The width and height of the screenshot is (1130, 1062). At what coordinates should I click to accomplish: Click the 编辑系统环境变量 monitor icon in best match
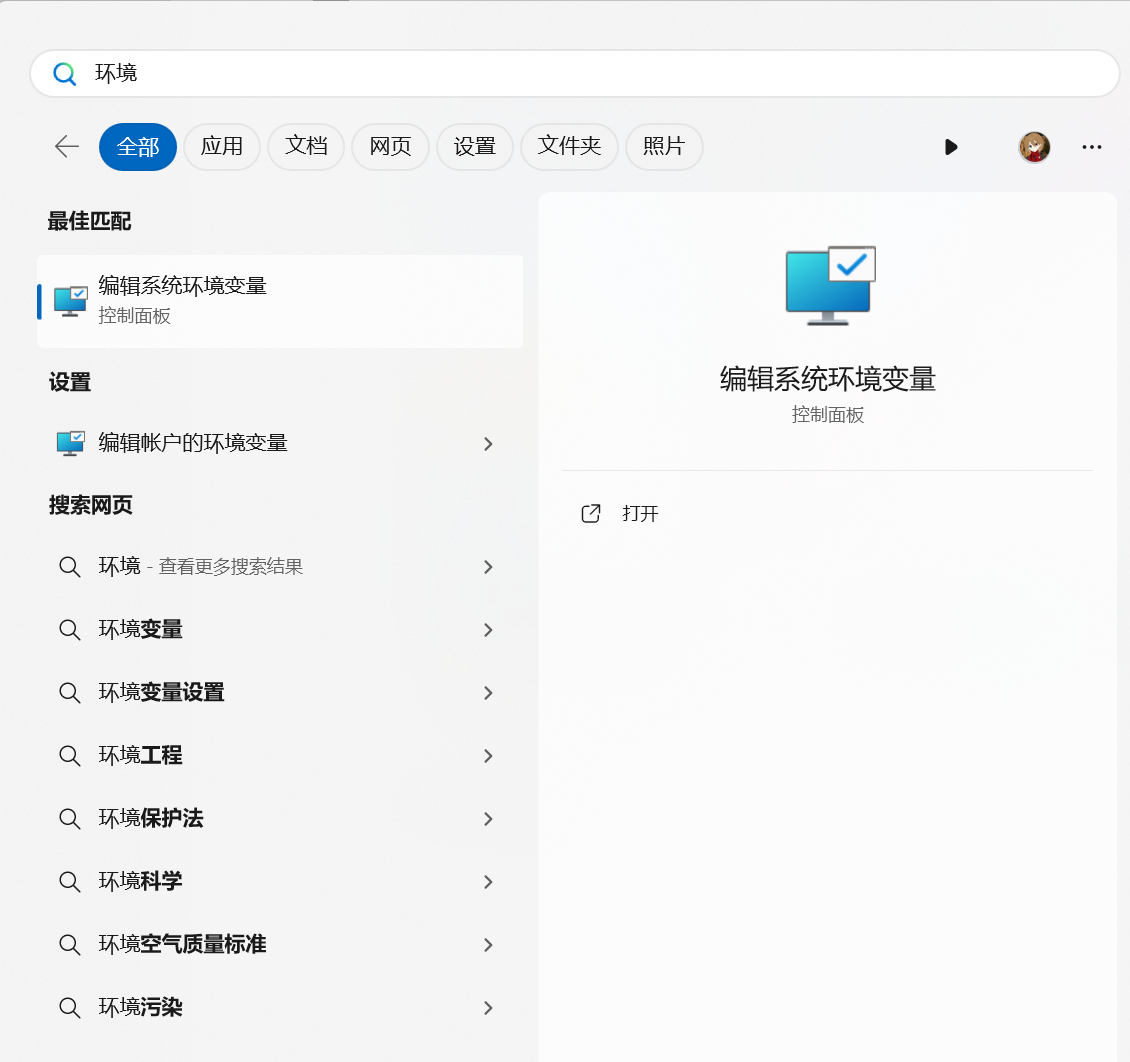point(71,301)
